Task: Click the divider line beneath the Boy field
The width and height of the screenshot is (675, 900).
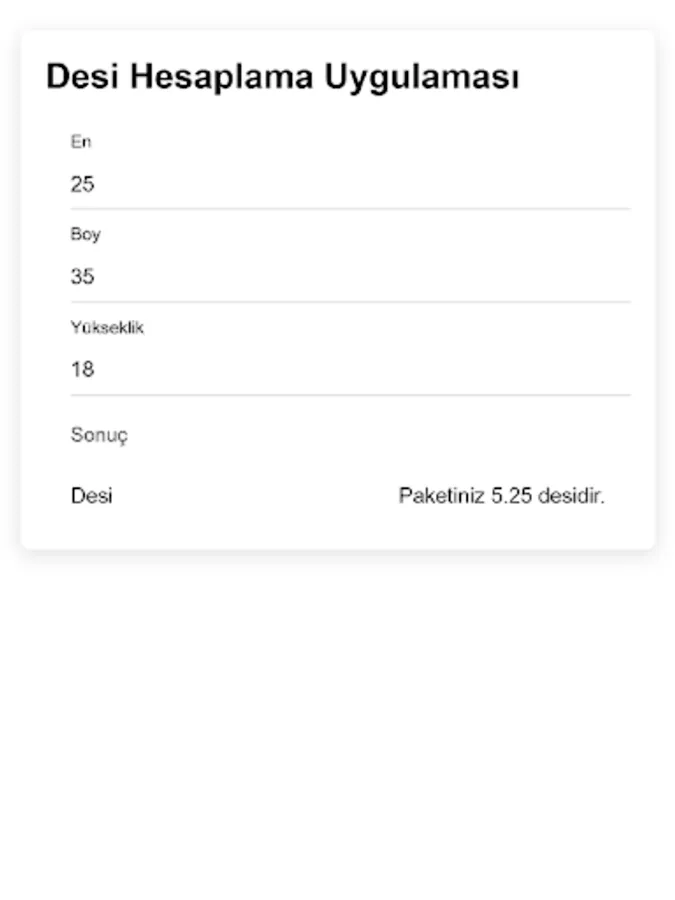Action: (x=350, y=301)
